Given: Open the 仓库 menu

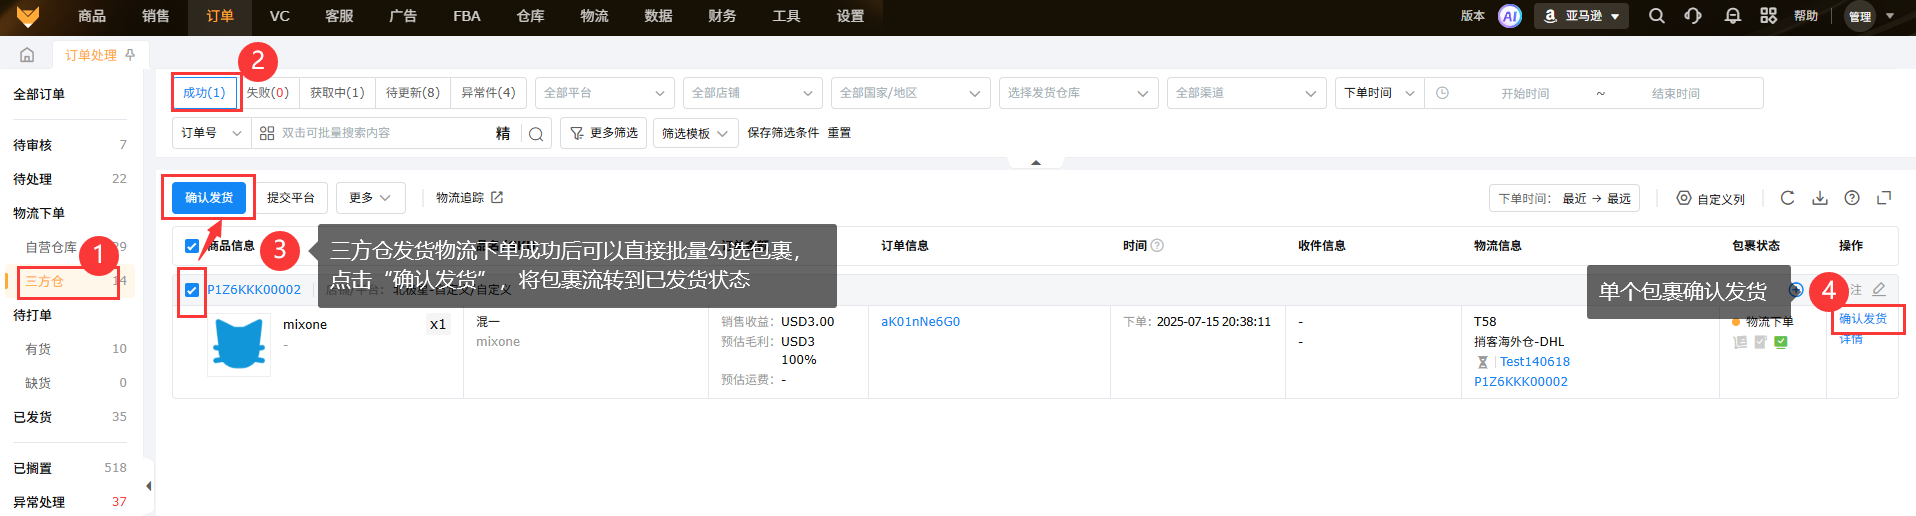Looking at the screenshot, I should (x=531, y=16).
